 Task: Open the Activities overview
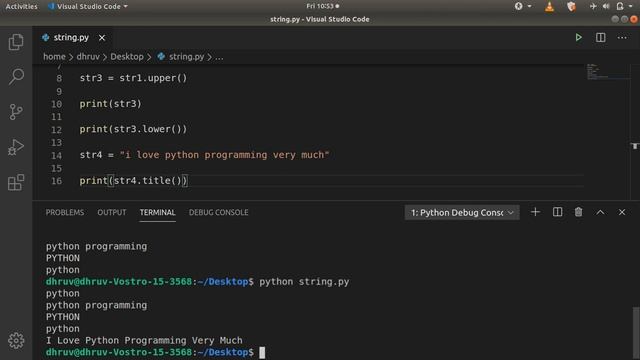pyautogui.click(x=21, y=7)
